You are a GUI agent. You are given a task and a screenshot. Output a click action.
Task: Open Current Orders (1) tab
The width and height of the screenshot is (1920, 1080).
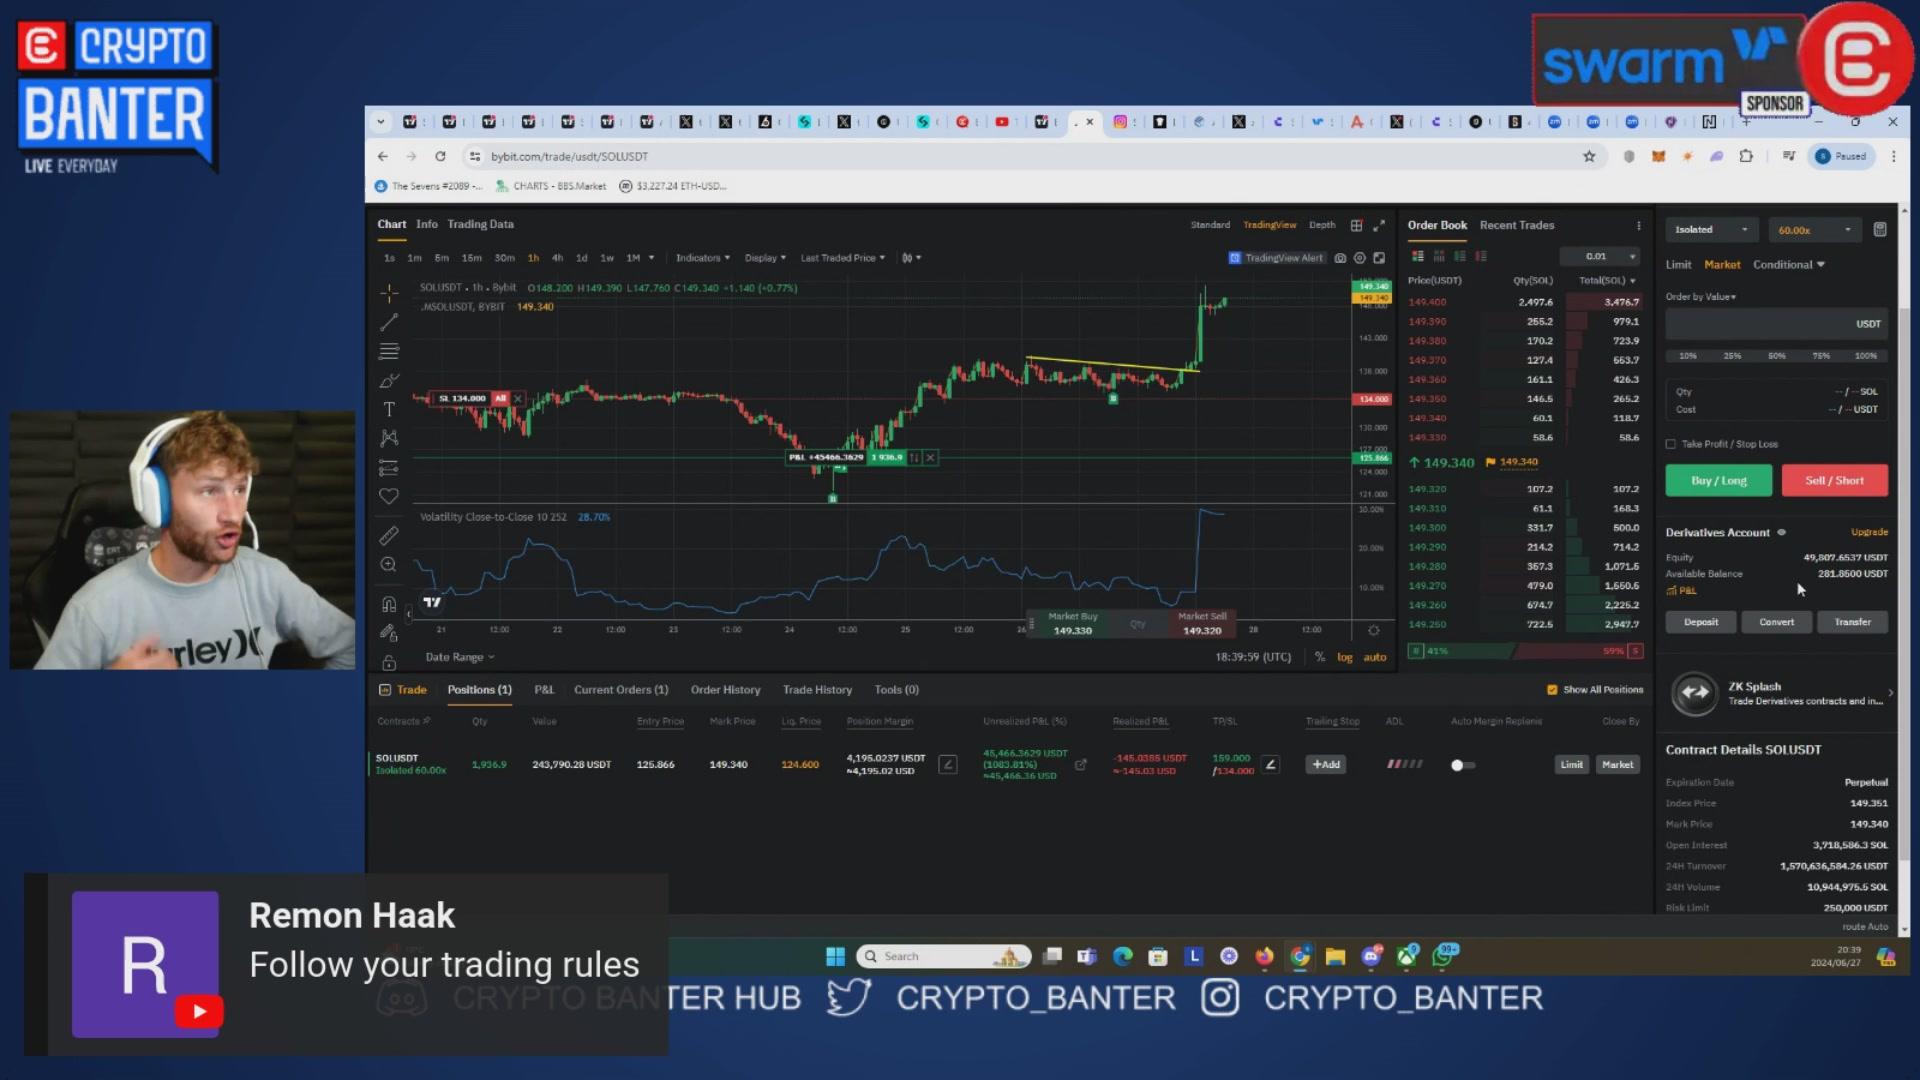(621, 690)
